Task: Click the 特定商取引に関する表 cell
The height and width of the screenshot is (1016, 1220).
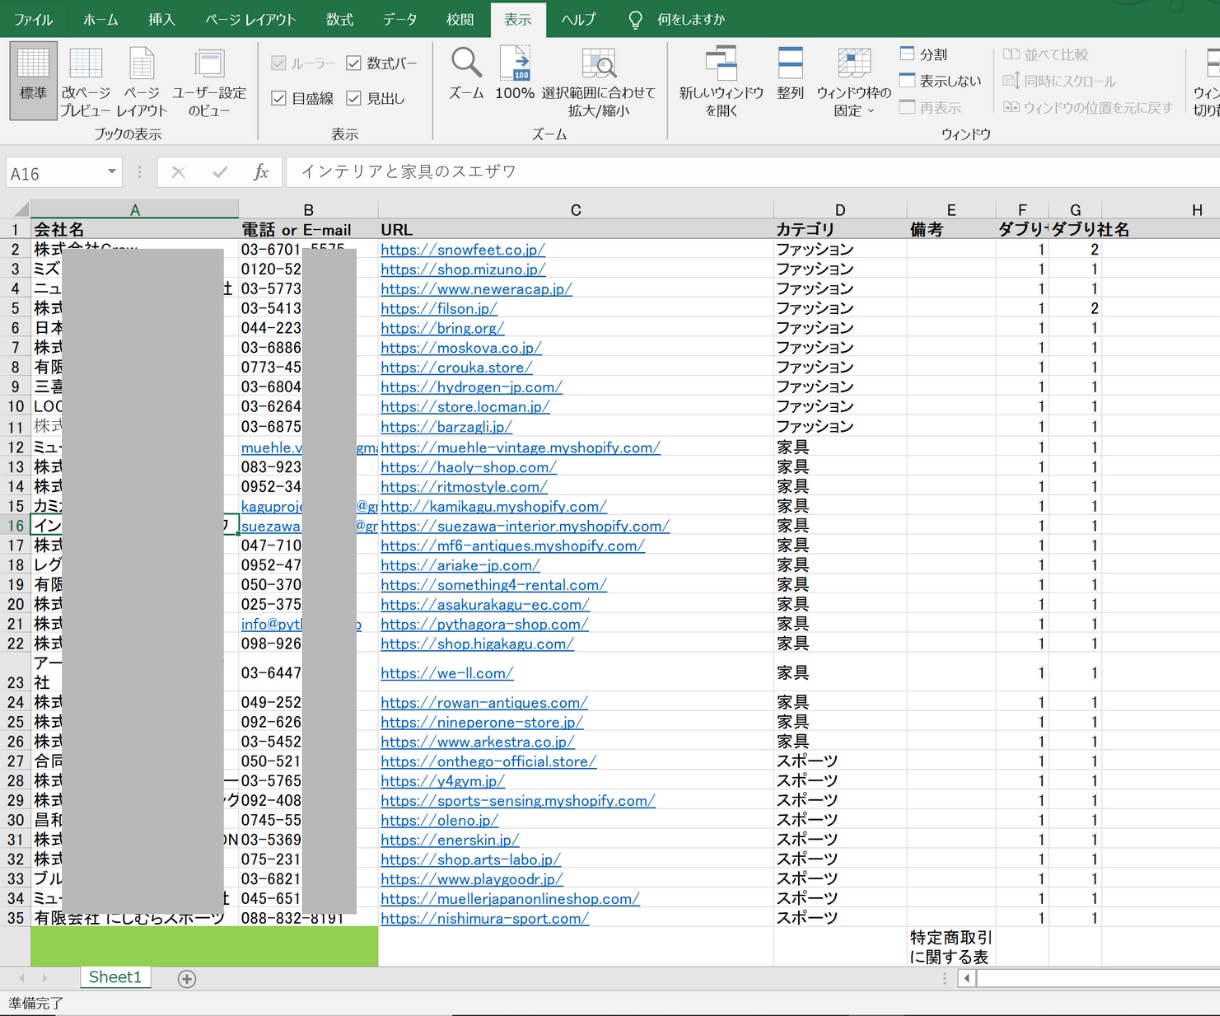Action: click(951, 947)
